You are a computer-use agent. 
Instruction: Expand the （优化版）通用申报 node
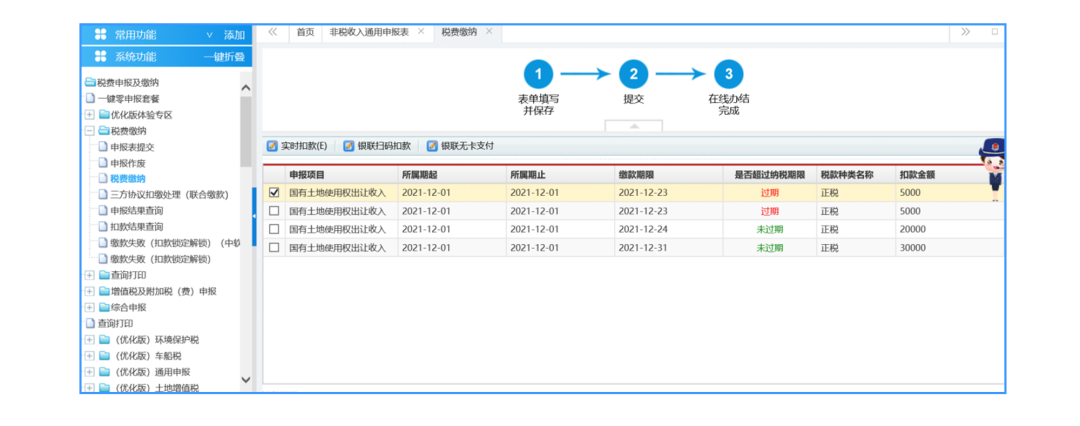[90, 372]
